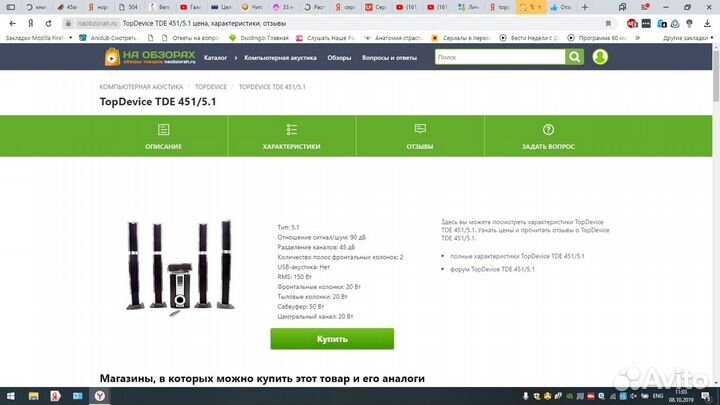Click the green Купить button
The height and width of the screenshot is (405, 720).
(x=332, y=339)
